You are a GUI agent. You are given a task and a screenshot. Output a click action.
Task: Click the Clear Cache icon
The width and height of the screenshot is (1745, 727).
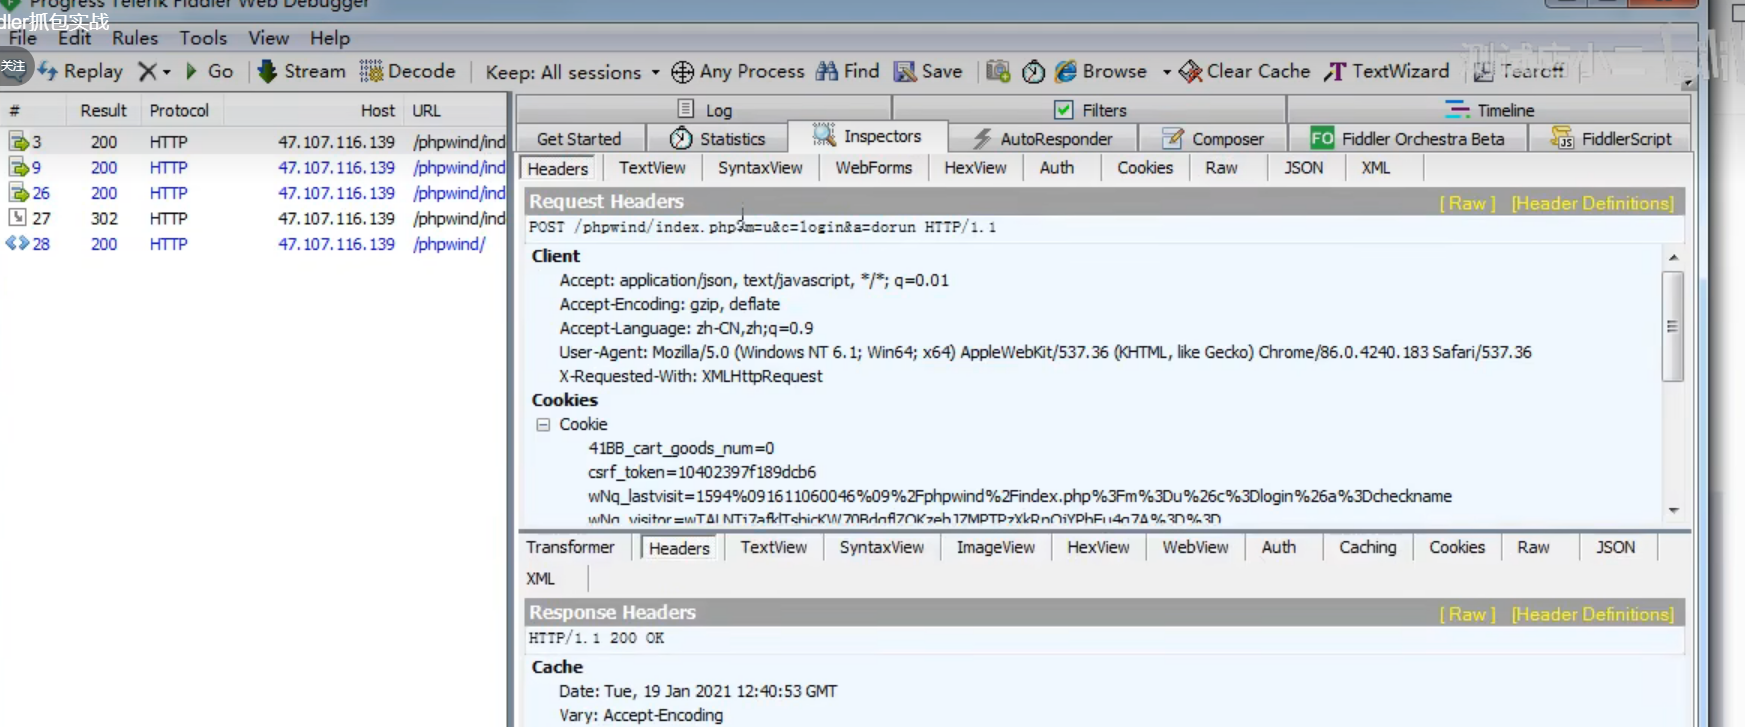(1190, 71)
